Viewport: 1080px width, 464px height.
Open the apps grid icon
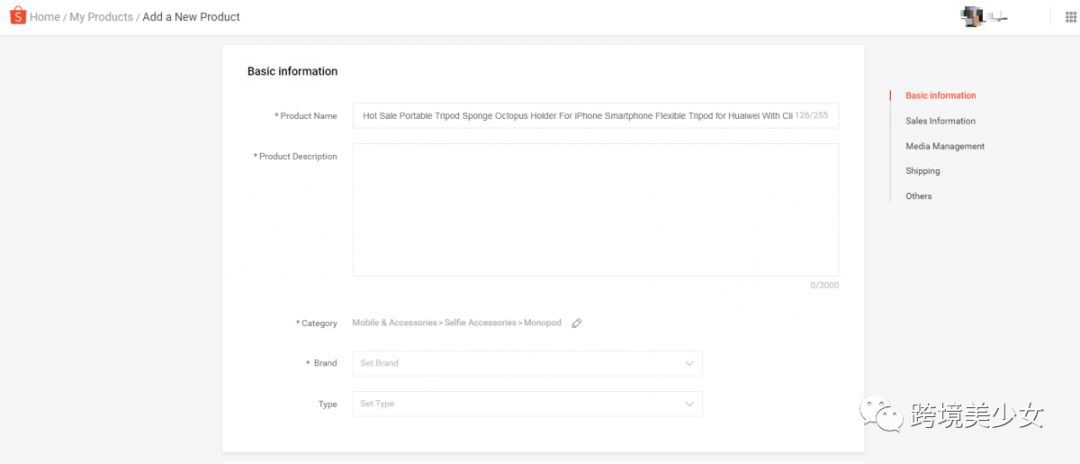pos(1071,17)
